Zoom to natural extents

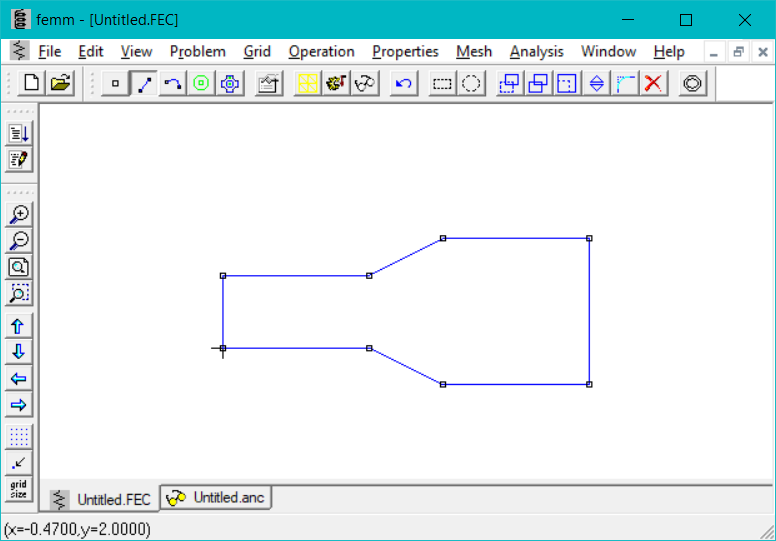click(x=19, y=267)
